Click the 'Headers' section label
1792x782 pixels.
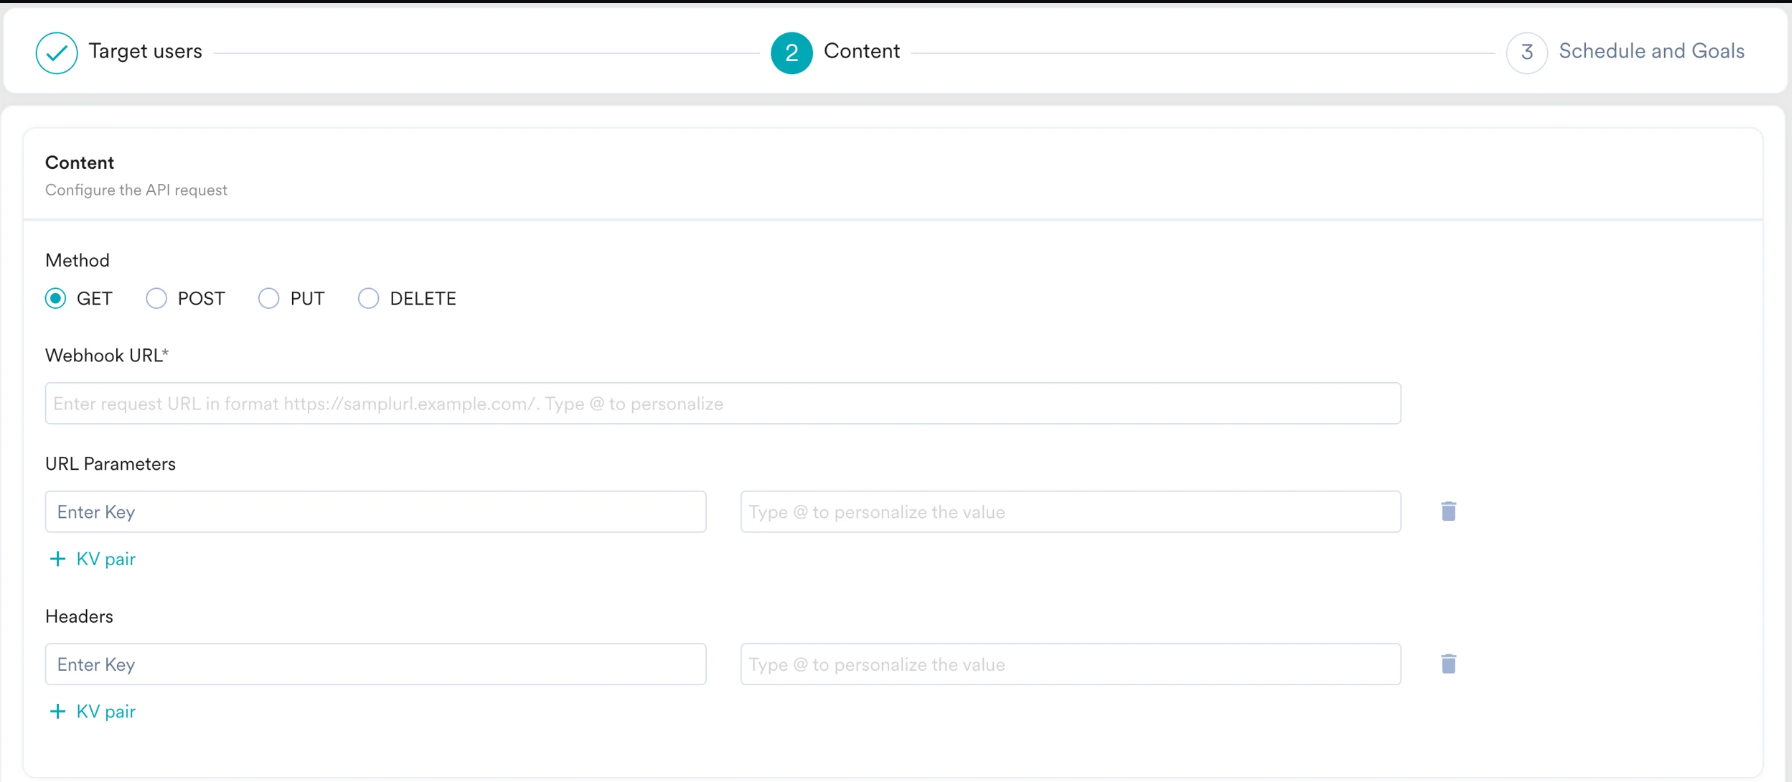[x=79, y=616]
